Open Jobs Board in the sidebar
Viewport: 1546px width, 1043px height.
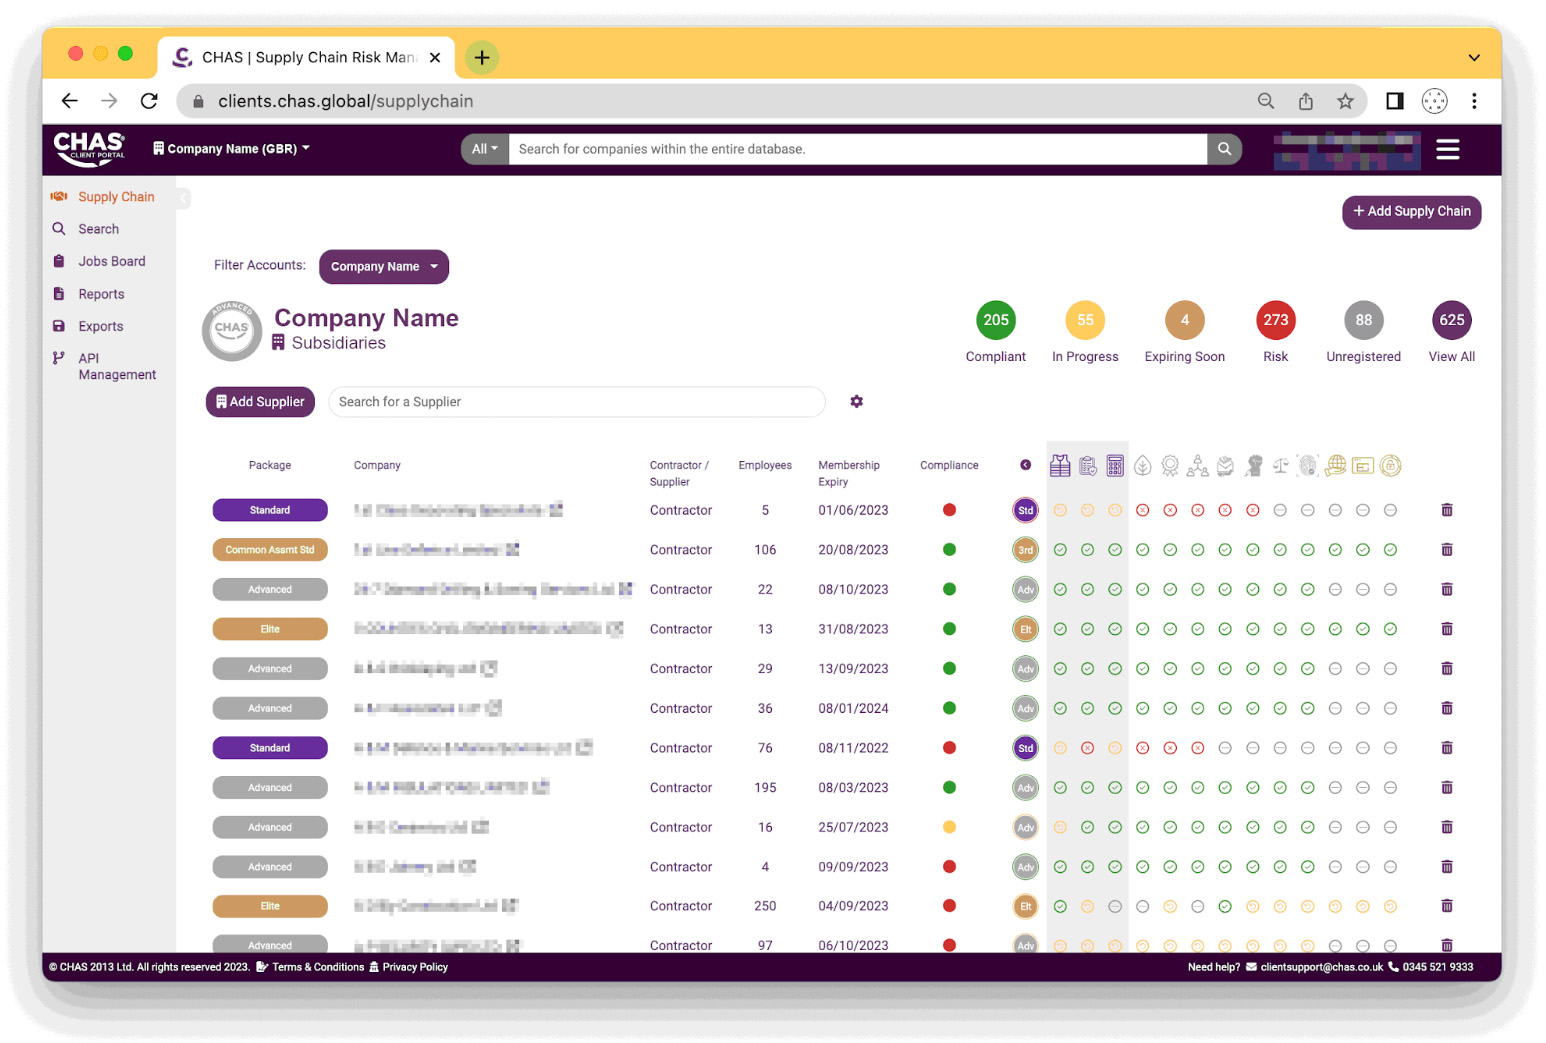coord(112,262)
